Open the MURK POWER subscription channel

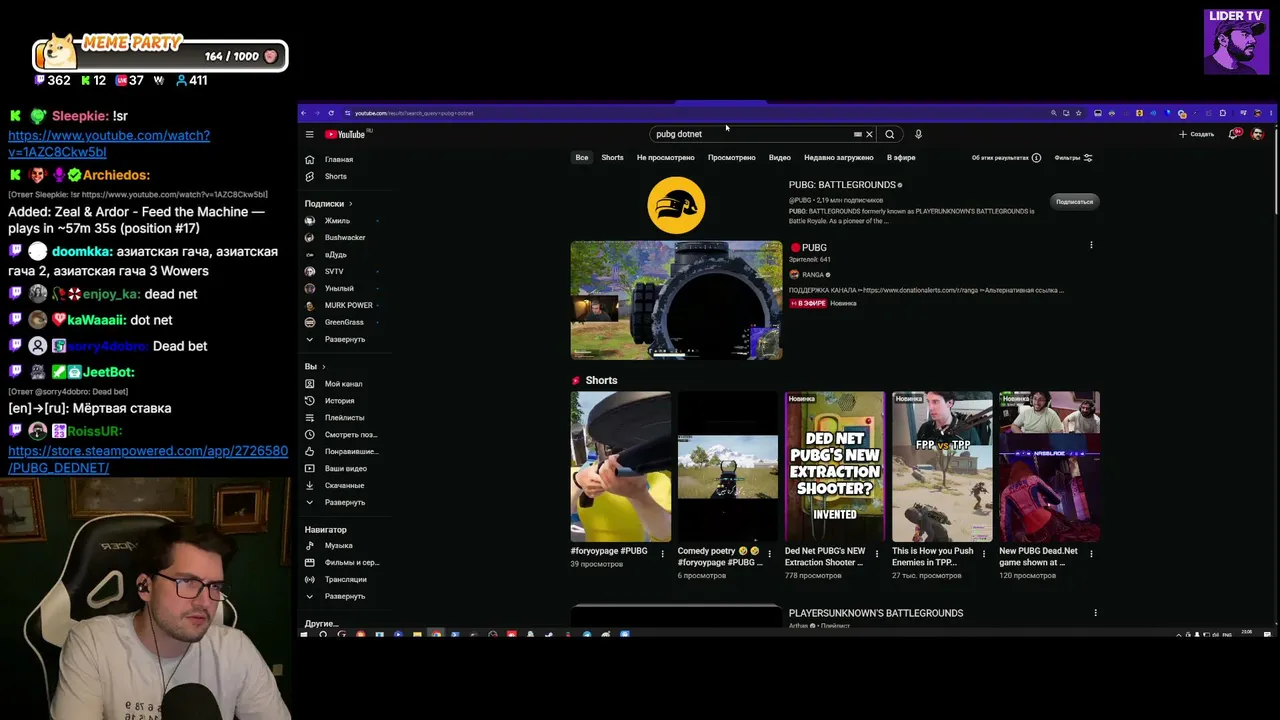tap(349, 306)
